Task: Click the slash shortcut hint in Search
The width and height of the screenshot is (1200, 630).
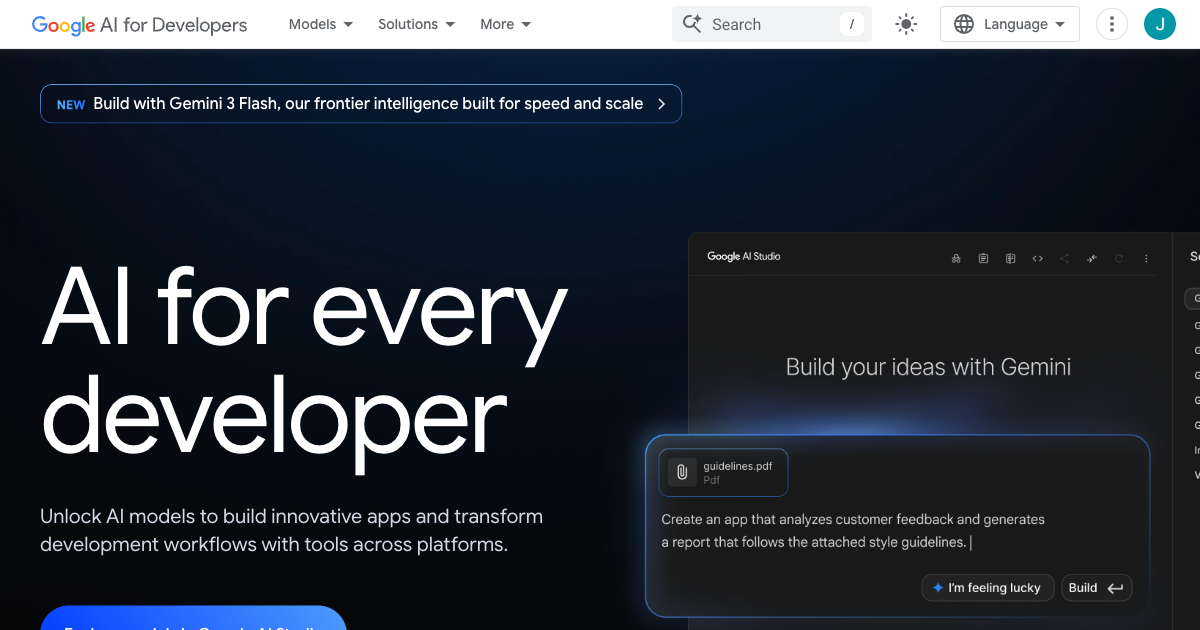Action: tap(851, 24)
